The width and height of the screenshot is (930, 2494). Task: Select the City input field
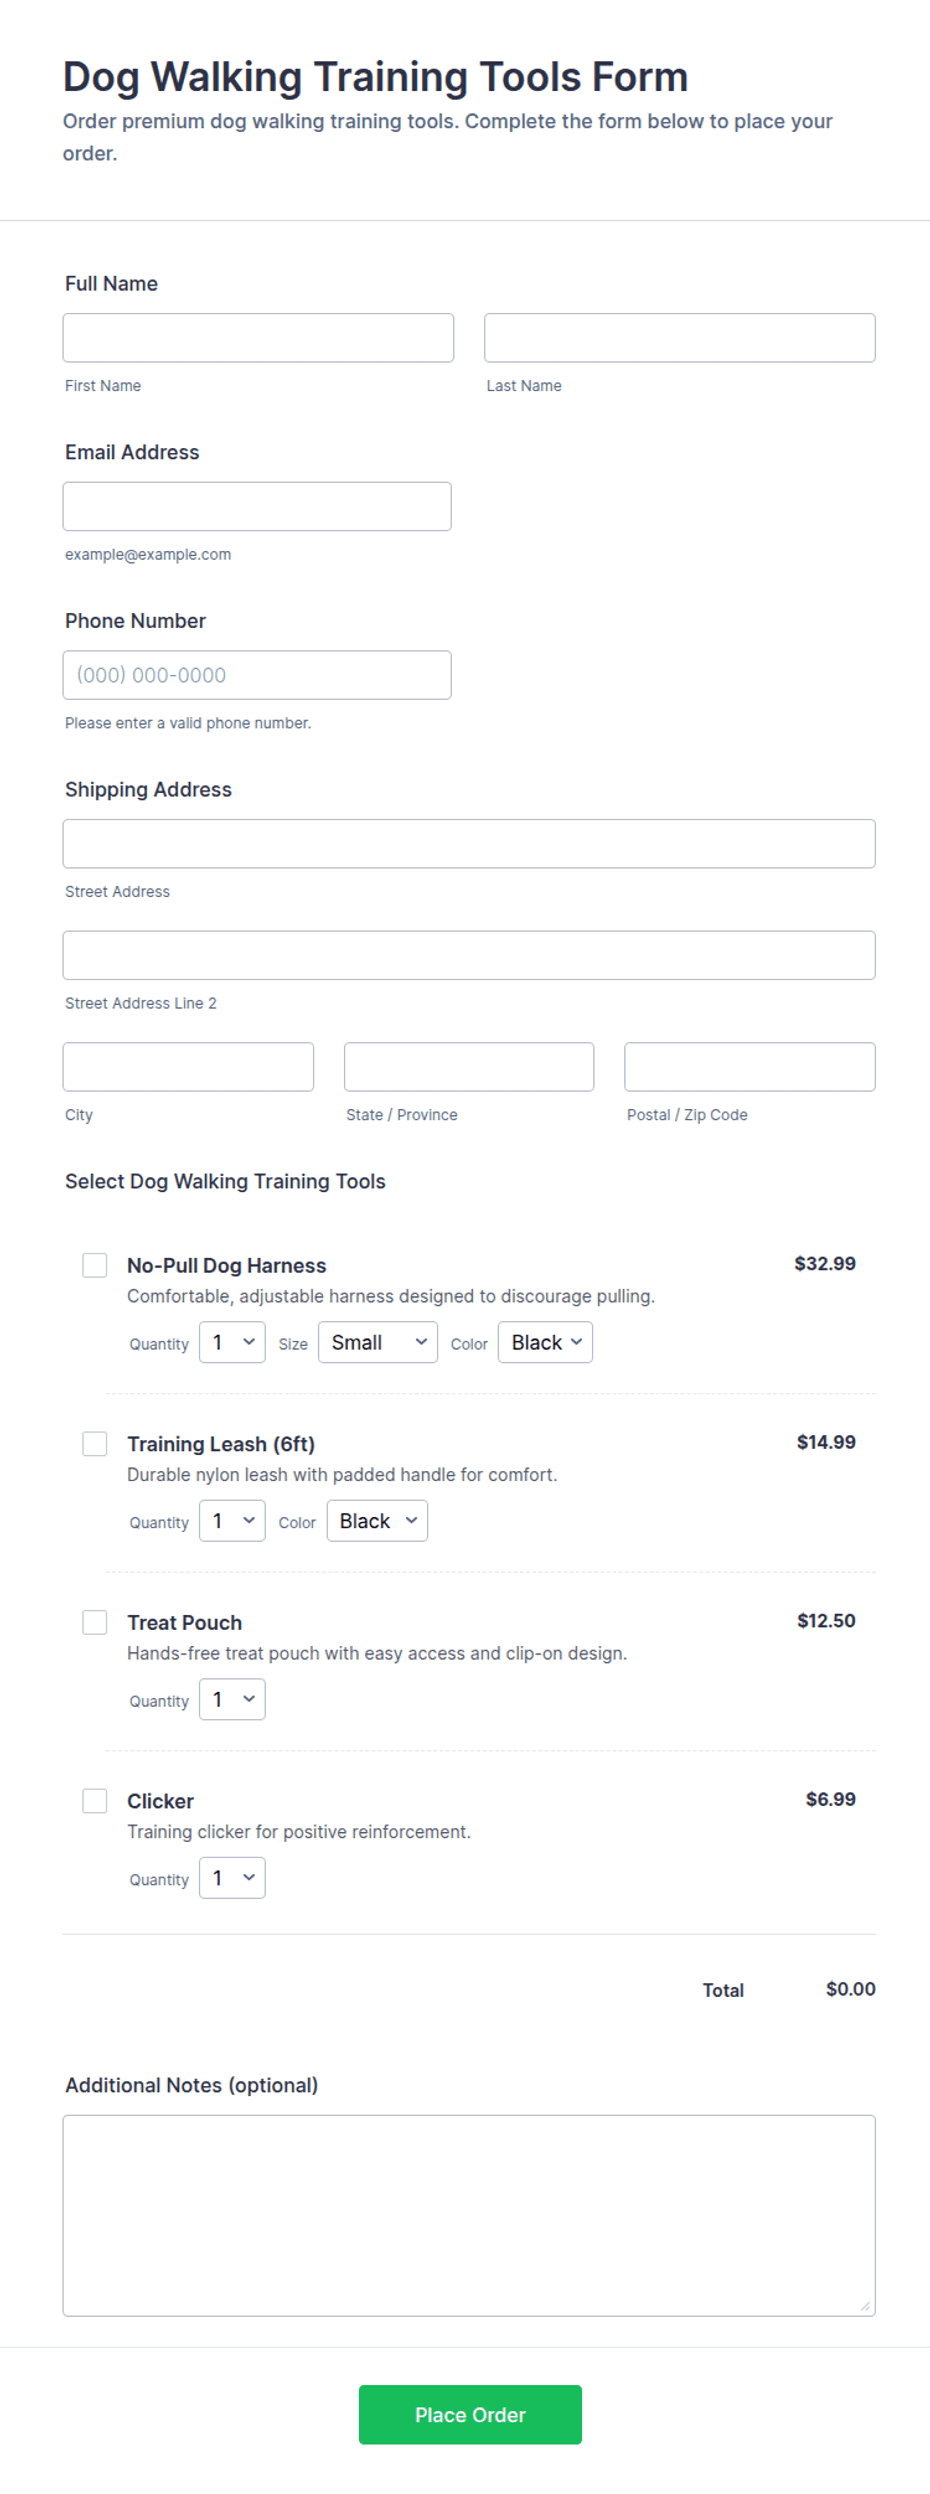(x=188, y=1066)
